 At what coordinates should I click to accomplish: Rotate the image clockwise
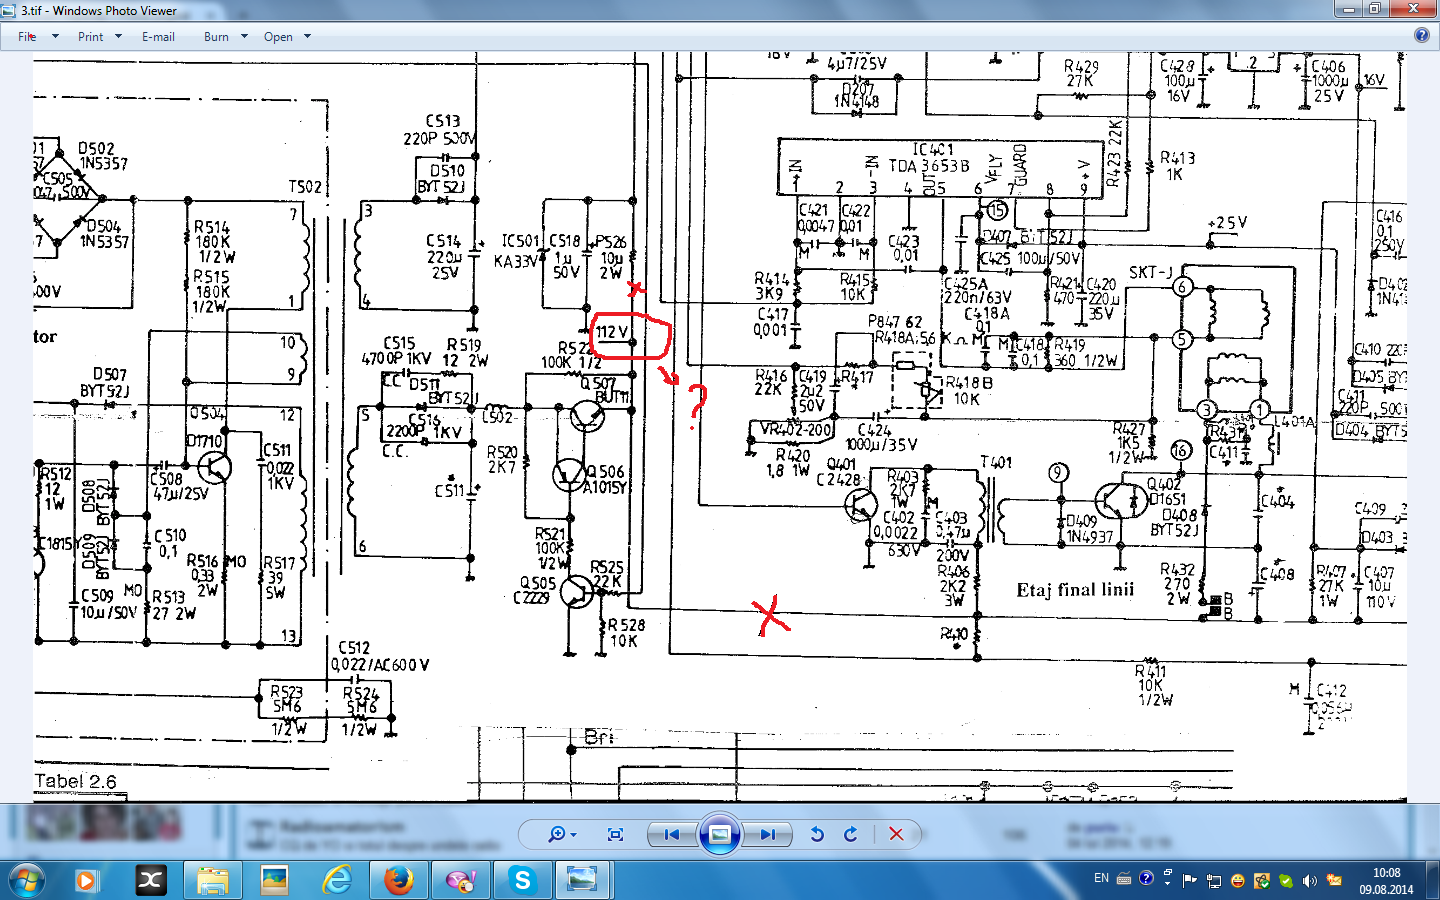851,834
